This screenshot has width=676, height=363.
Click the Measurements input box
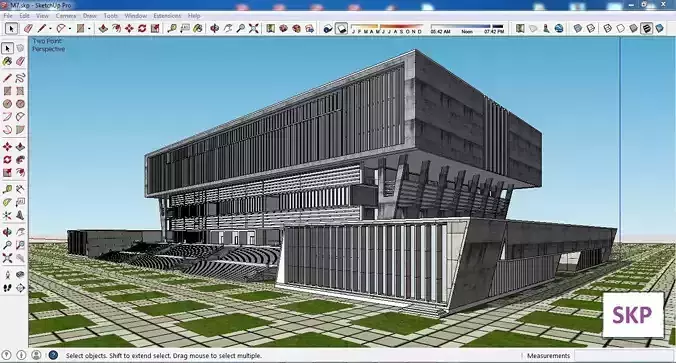tap(623, 356)
